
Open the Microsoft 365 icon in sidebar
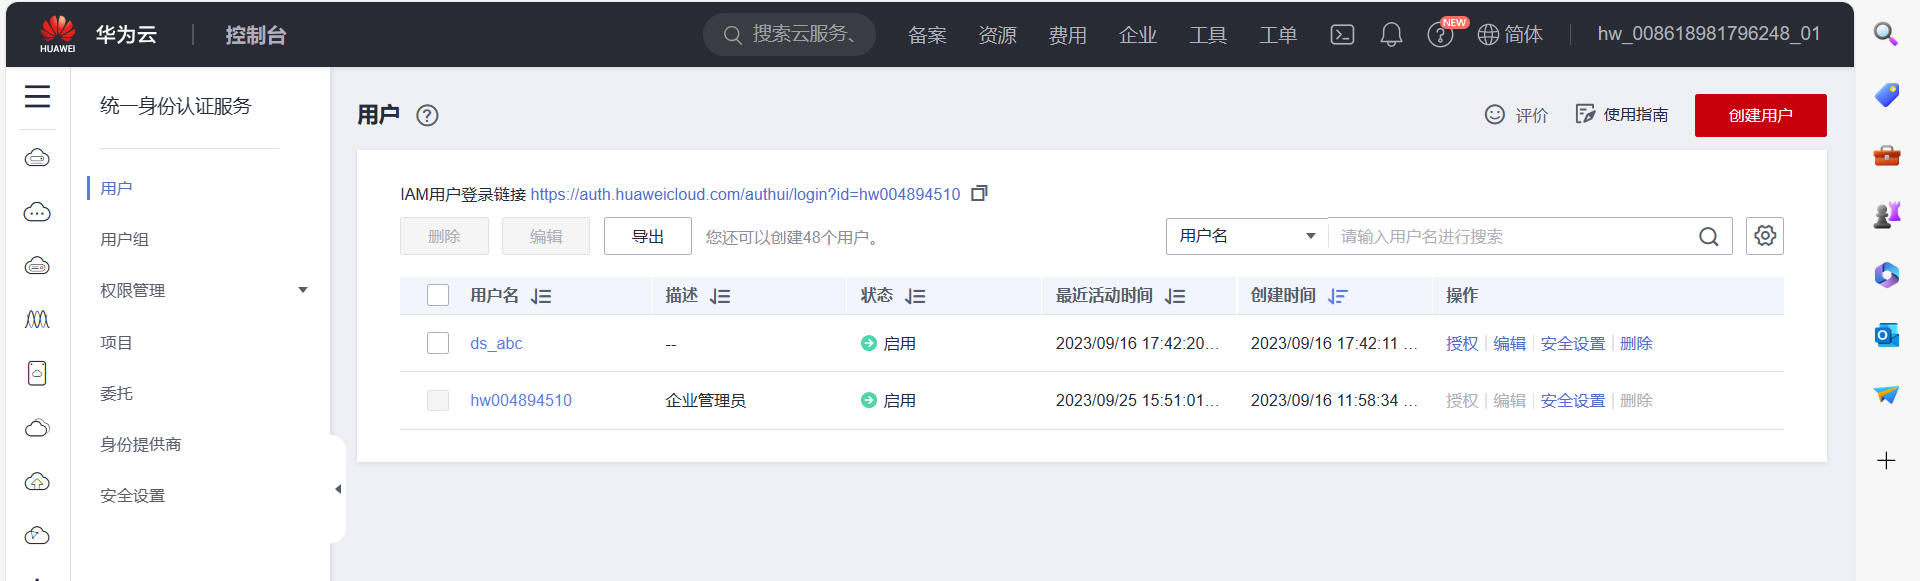coord(1886,275)
